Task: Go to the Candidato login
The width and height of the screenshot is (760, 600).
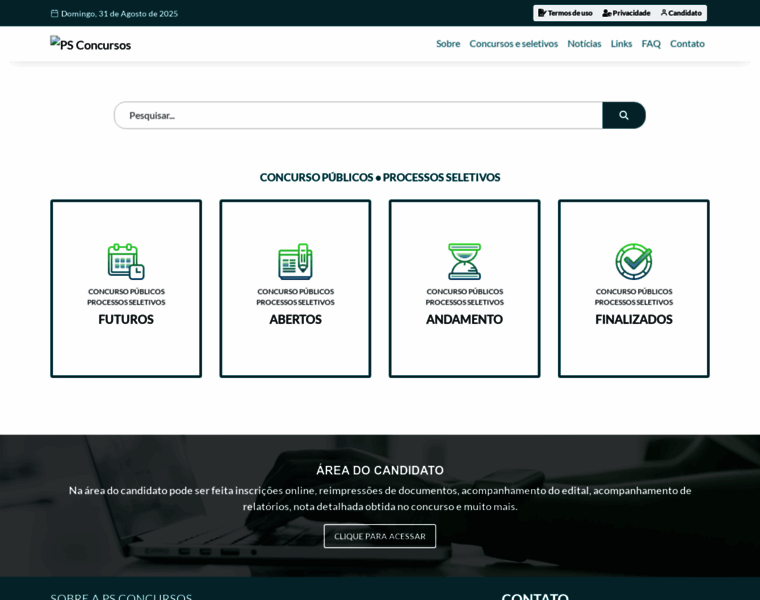Action: (681, 13)
